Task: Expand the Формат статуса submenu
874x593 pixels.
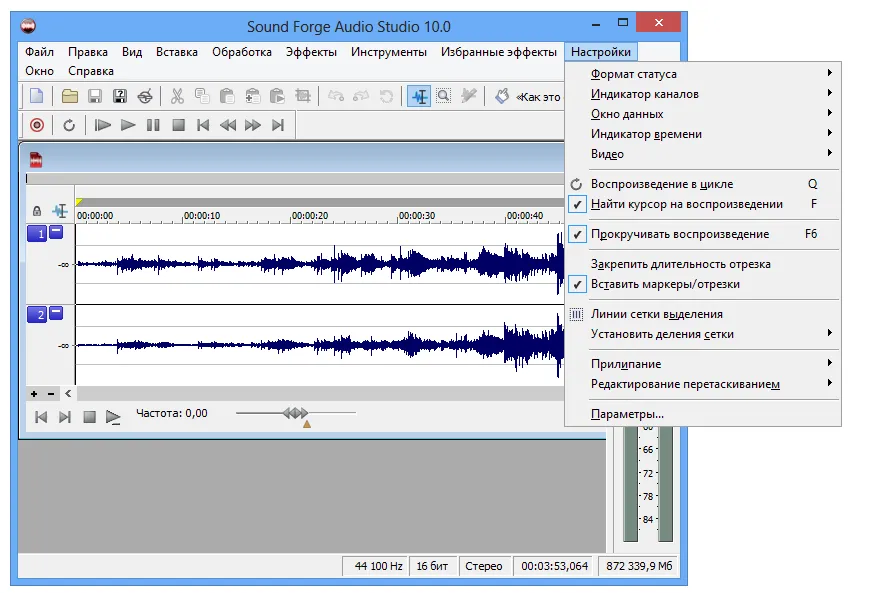Action: [702, 74]
